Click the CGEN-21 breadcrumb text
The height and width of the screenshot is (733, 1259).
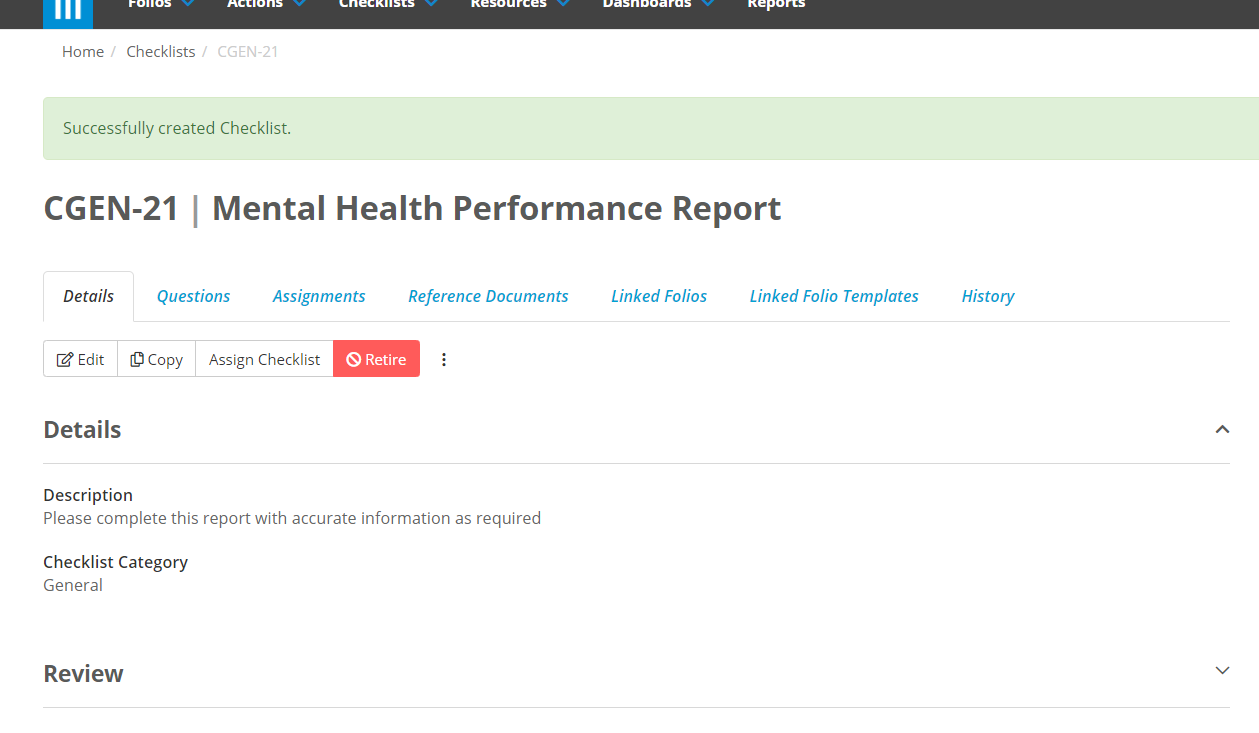[x=248, y=51]
